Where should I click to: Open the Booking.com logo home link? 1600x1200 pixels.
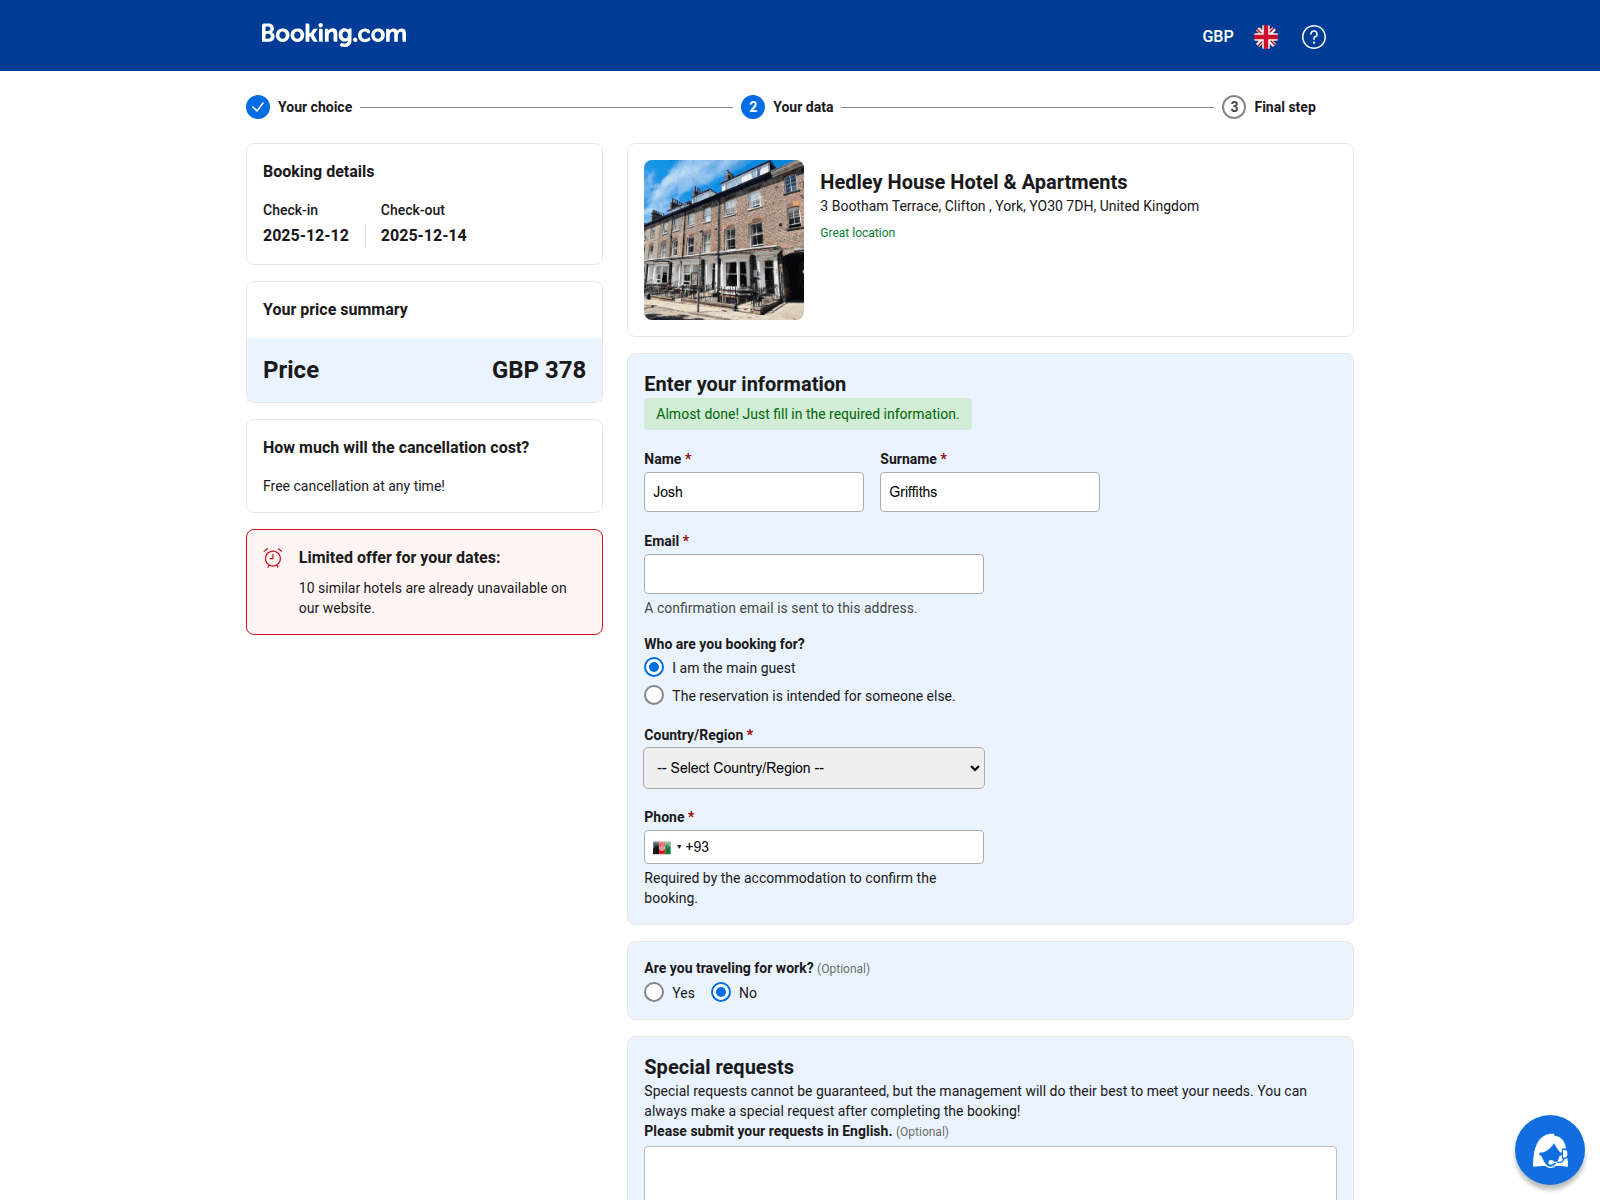(333, 35)
